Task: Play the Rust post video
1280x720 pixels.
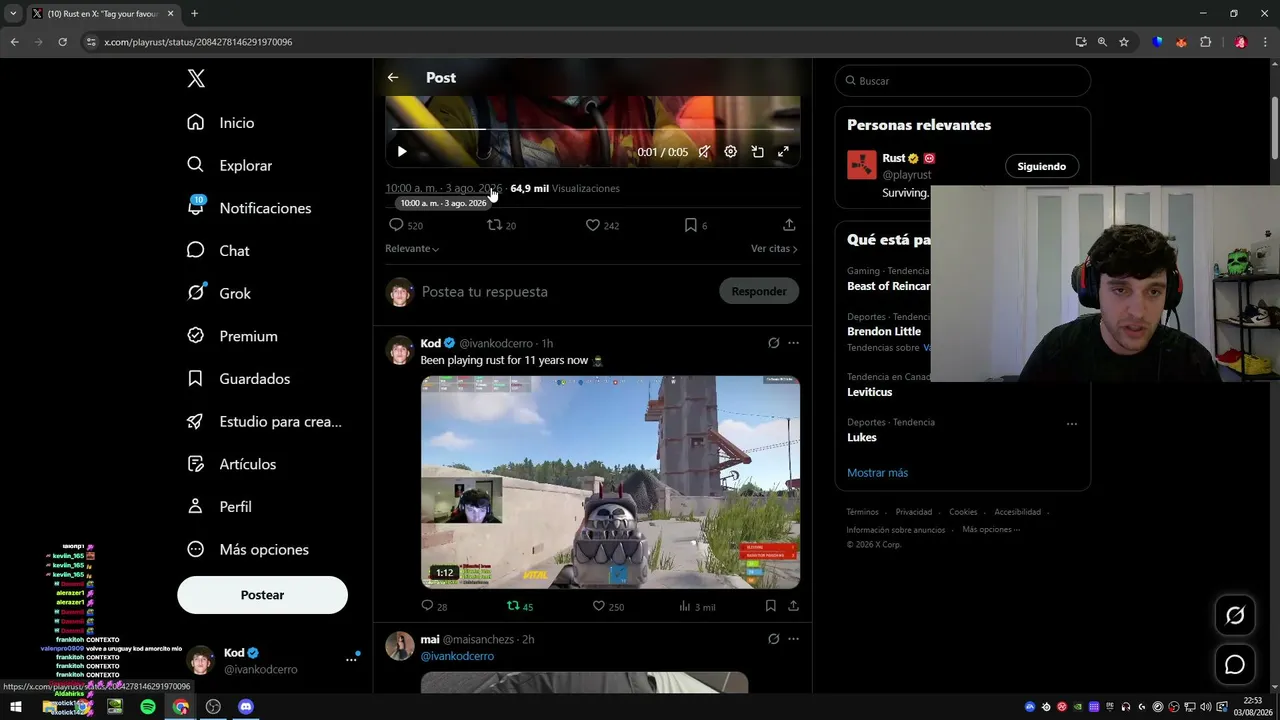Action: point(402,152)
